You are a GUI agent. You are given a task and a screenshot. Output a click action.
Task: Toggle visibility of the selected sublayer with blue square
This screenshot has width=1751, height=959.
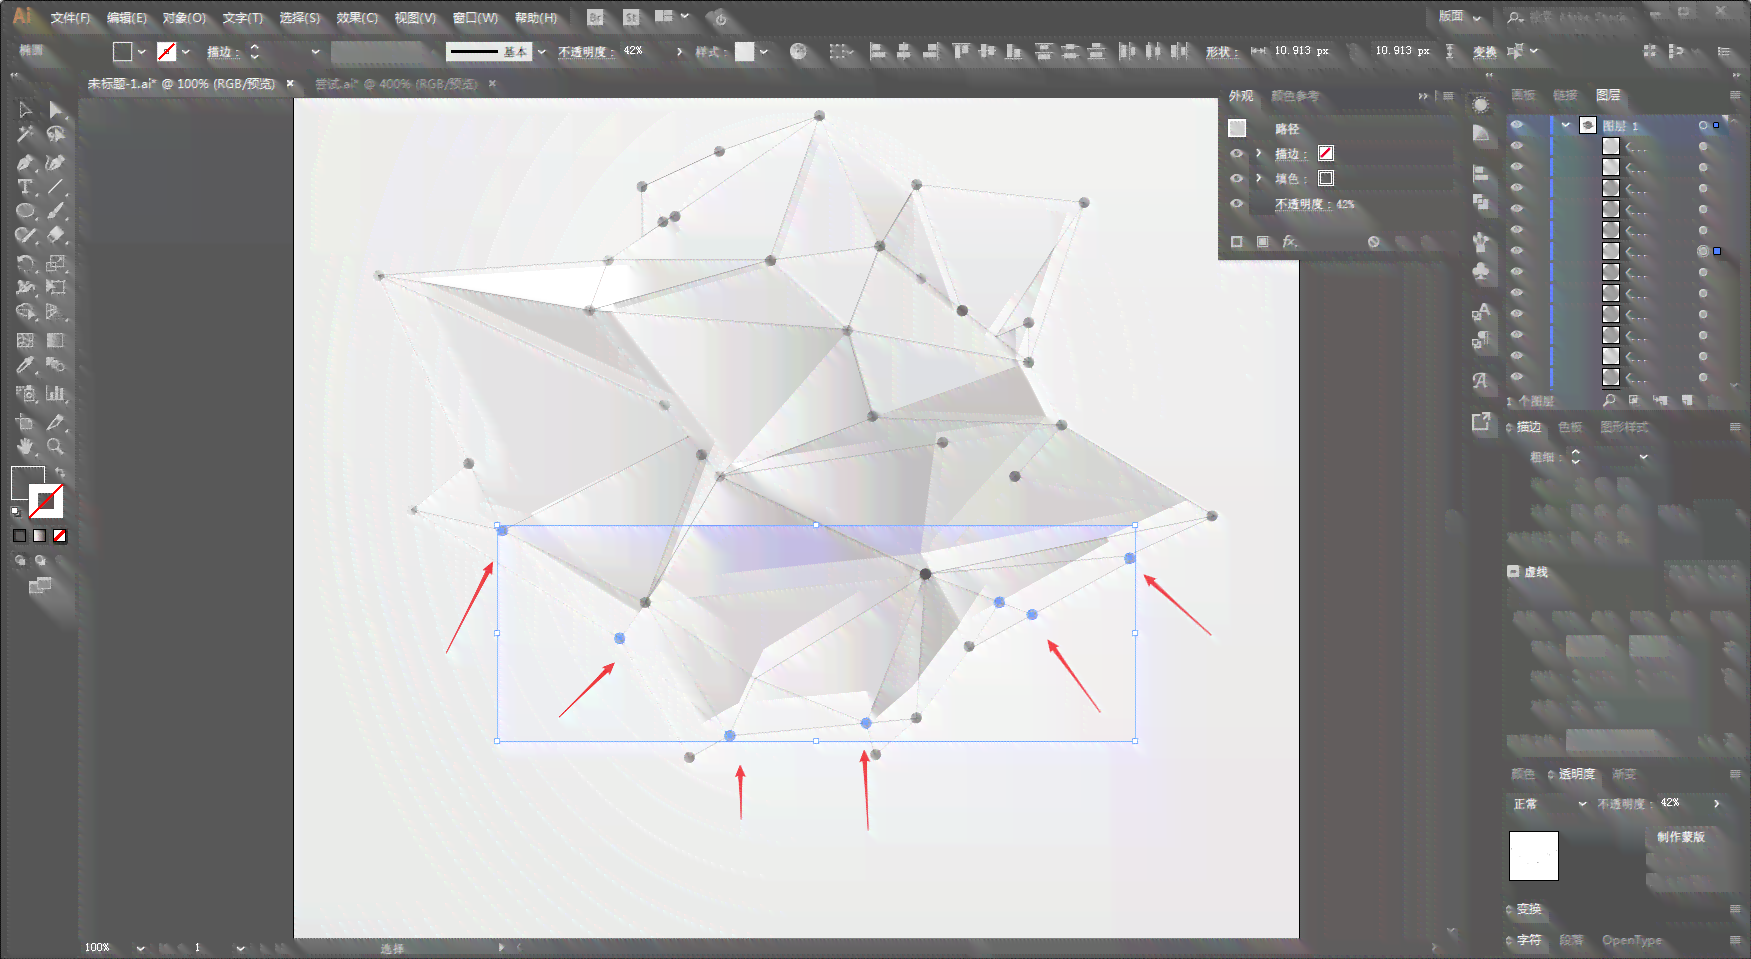1517,251
